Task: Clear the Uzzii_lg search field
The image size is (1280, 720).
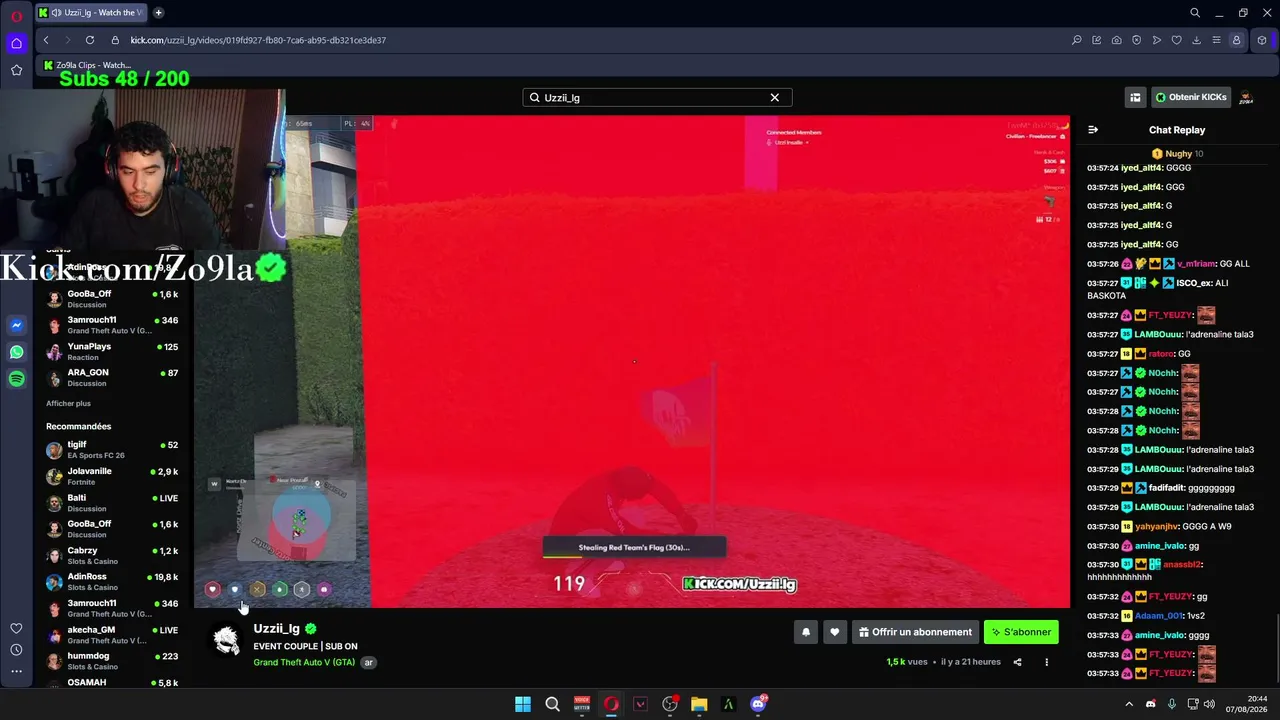Action: 774,97
